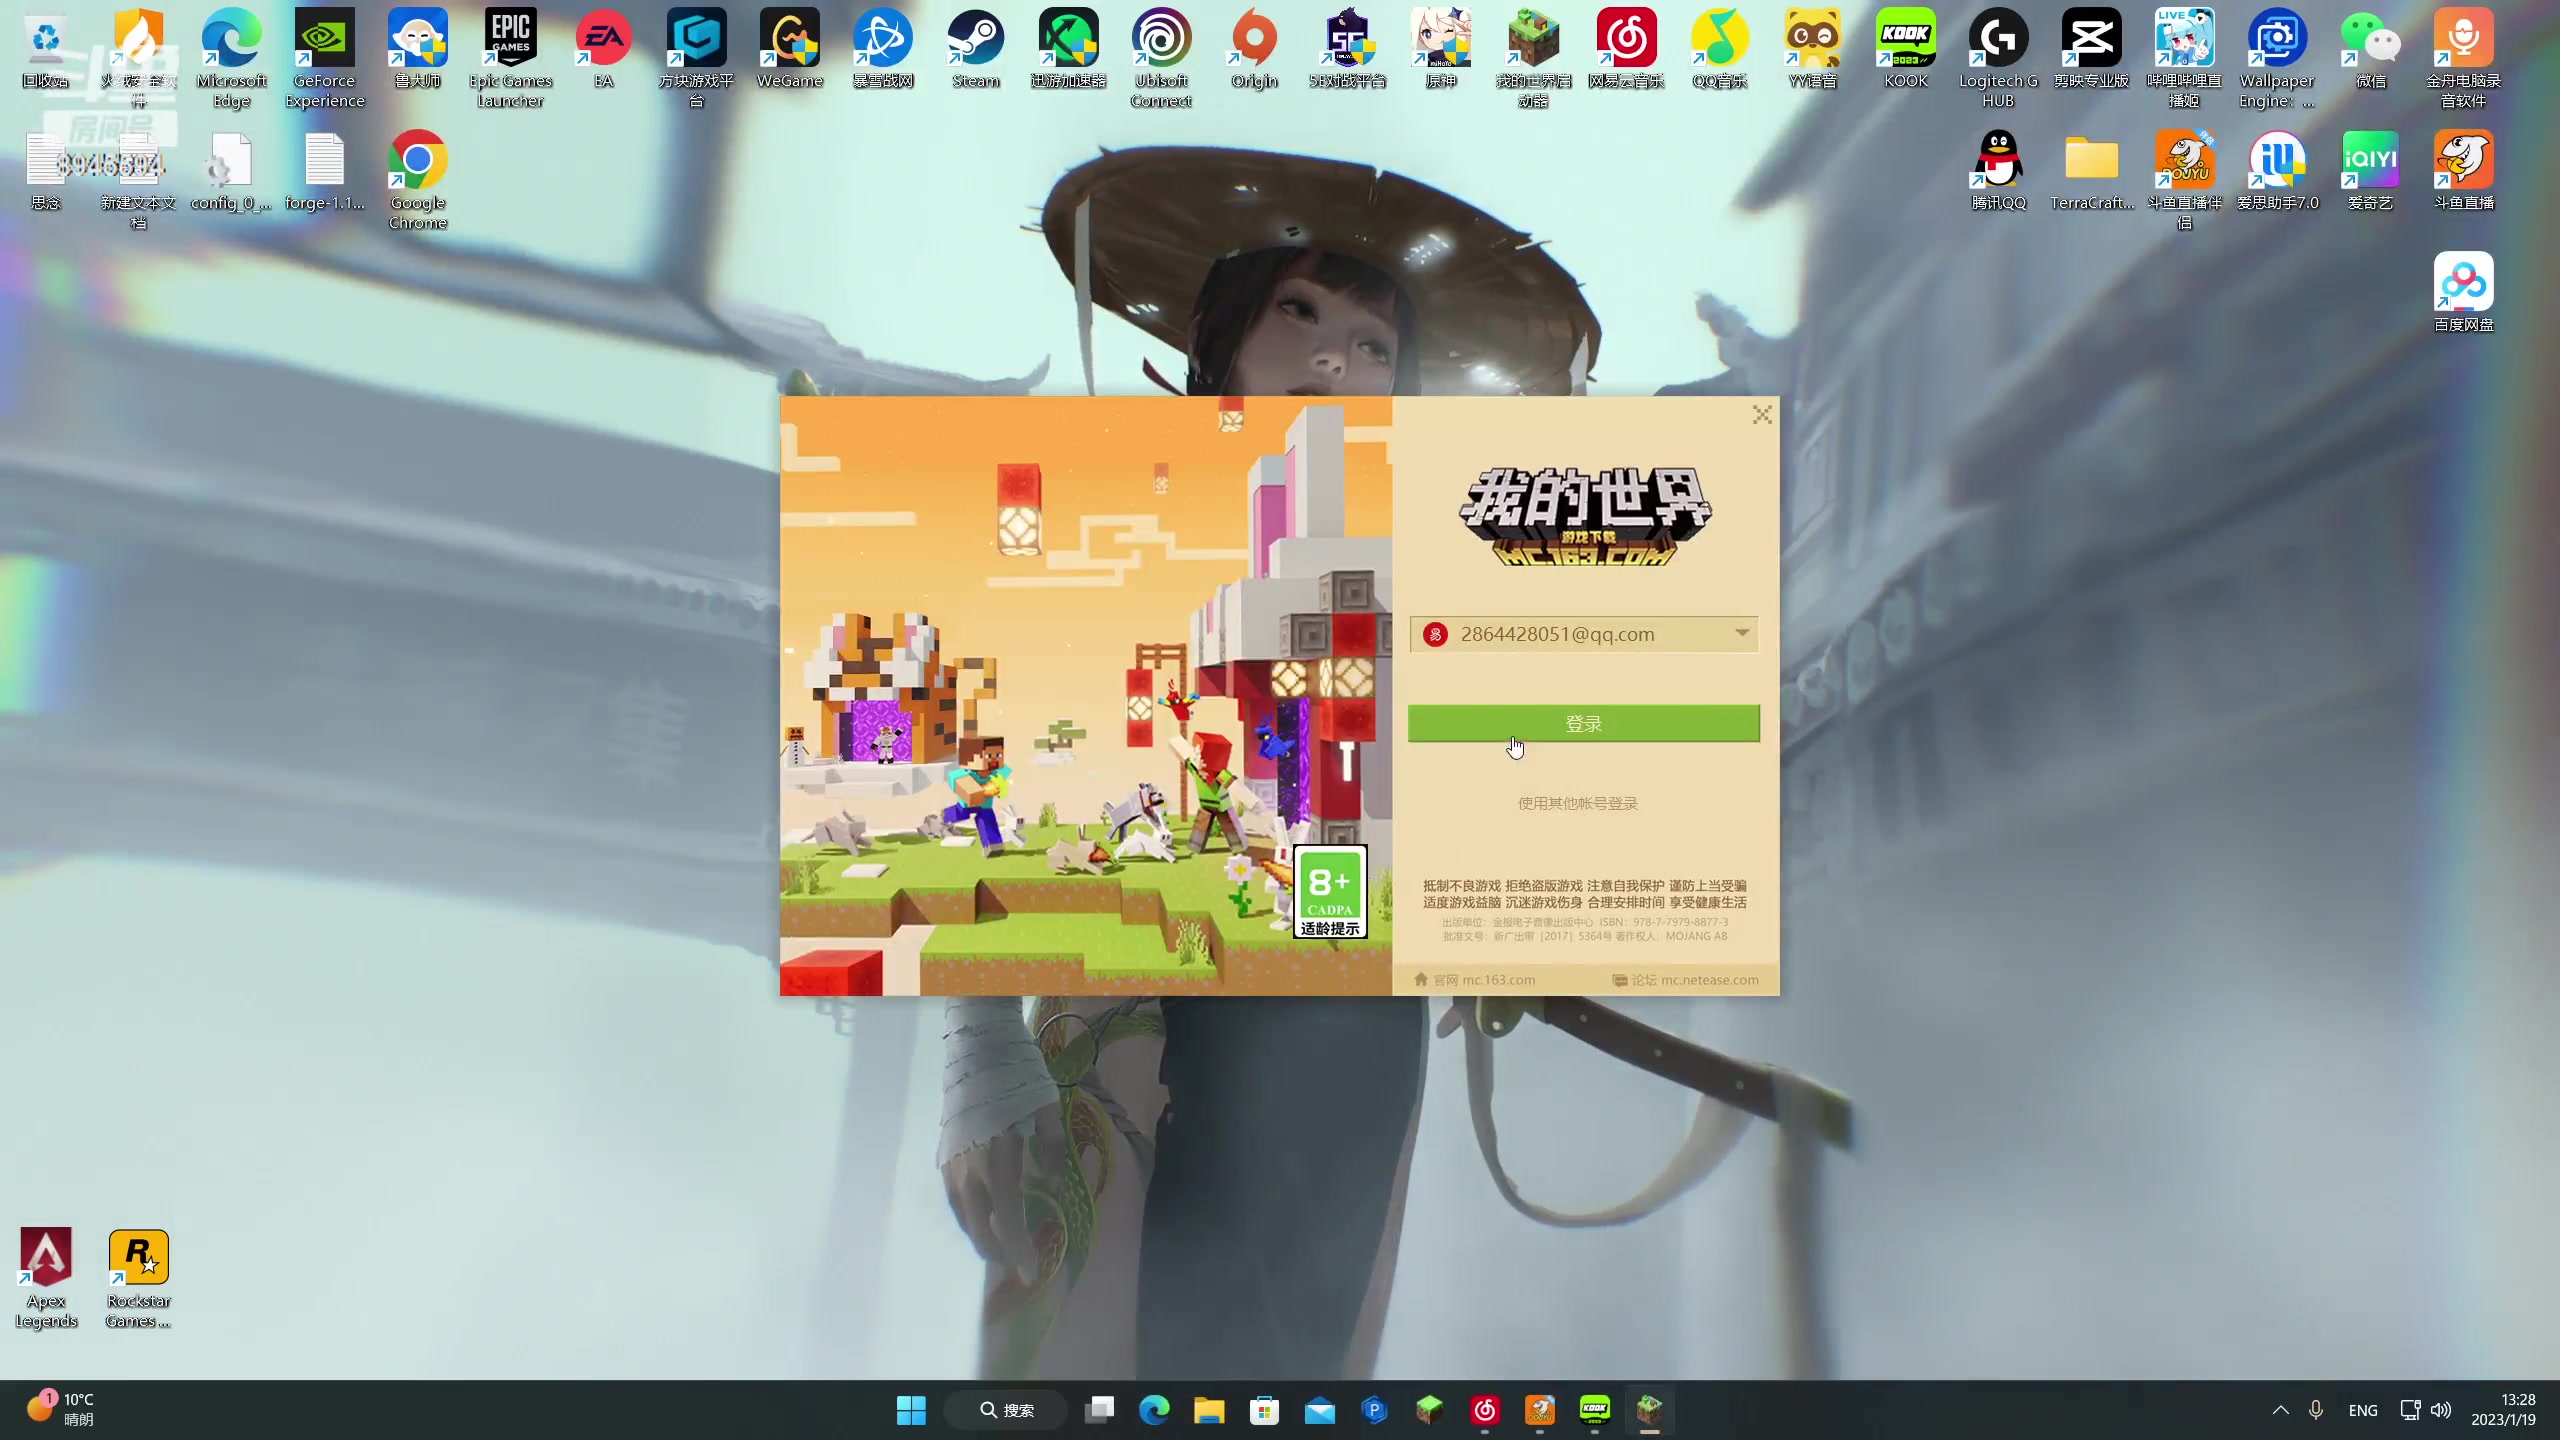Open the 斗鱼直播伴侣 desktop icon

pyautogui.click(x=2185, y=180)
